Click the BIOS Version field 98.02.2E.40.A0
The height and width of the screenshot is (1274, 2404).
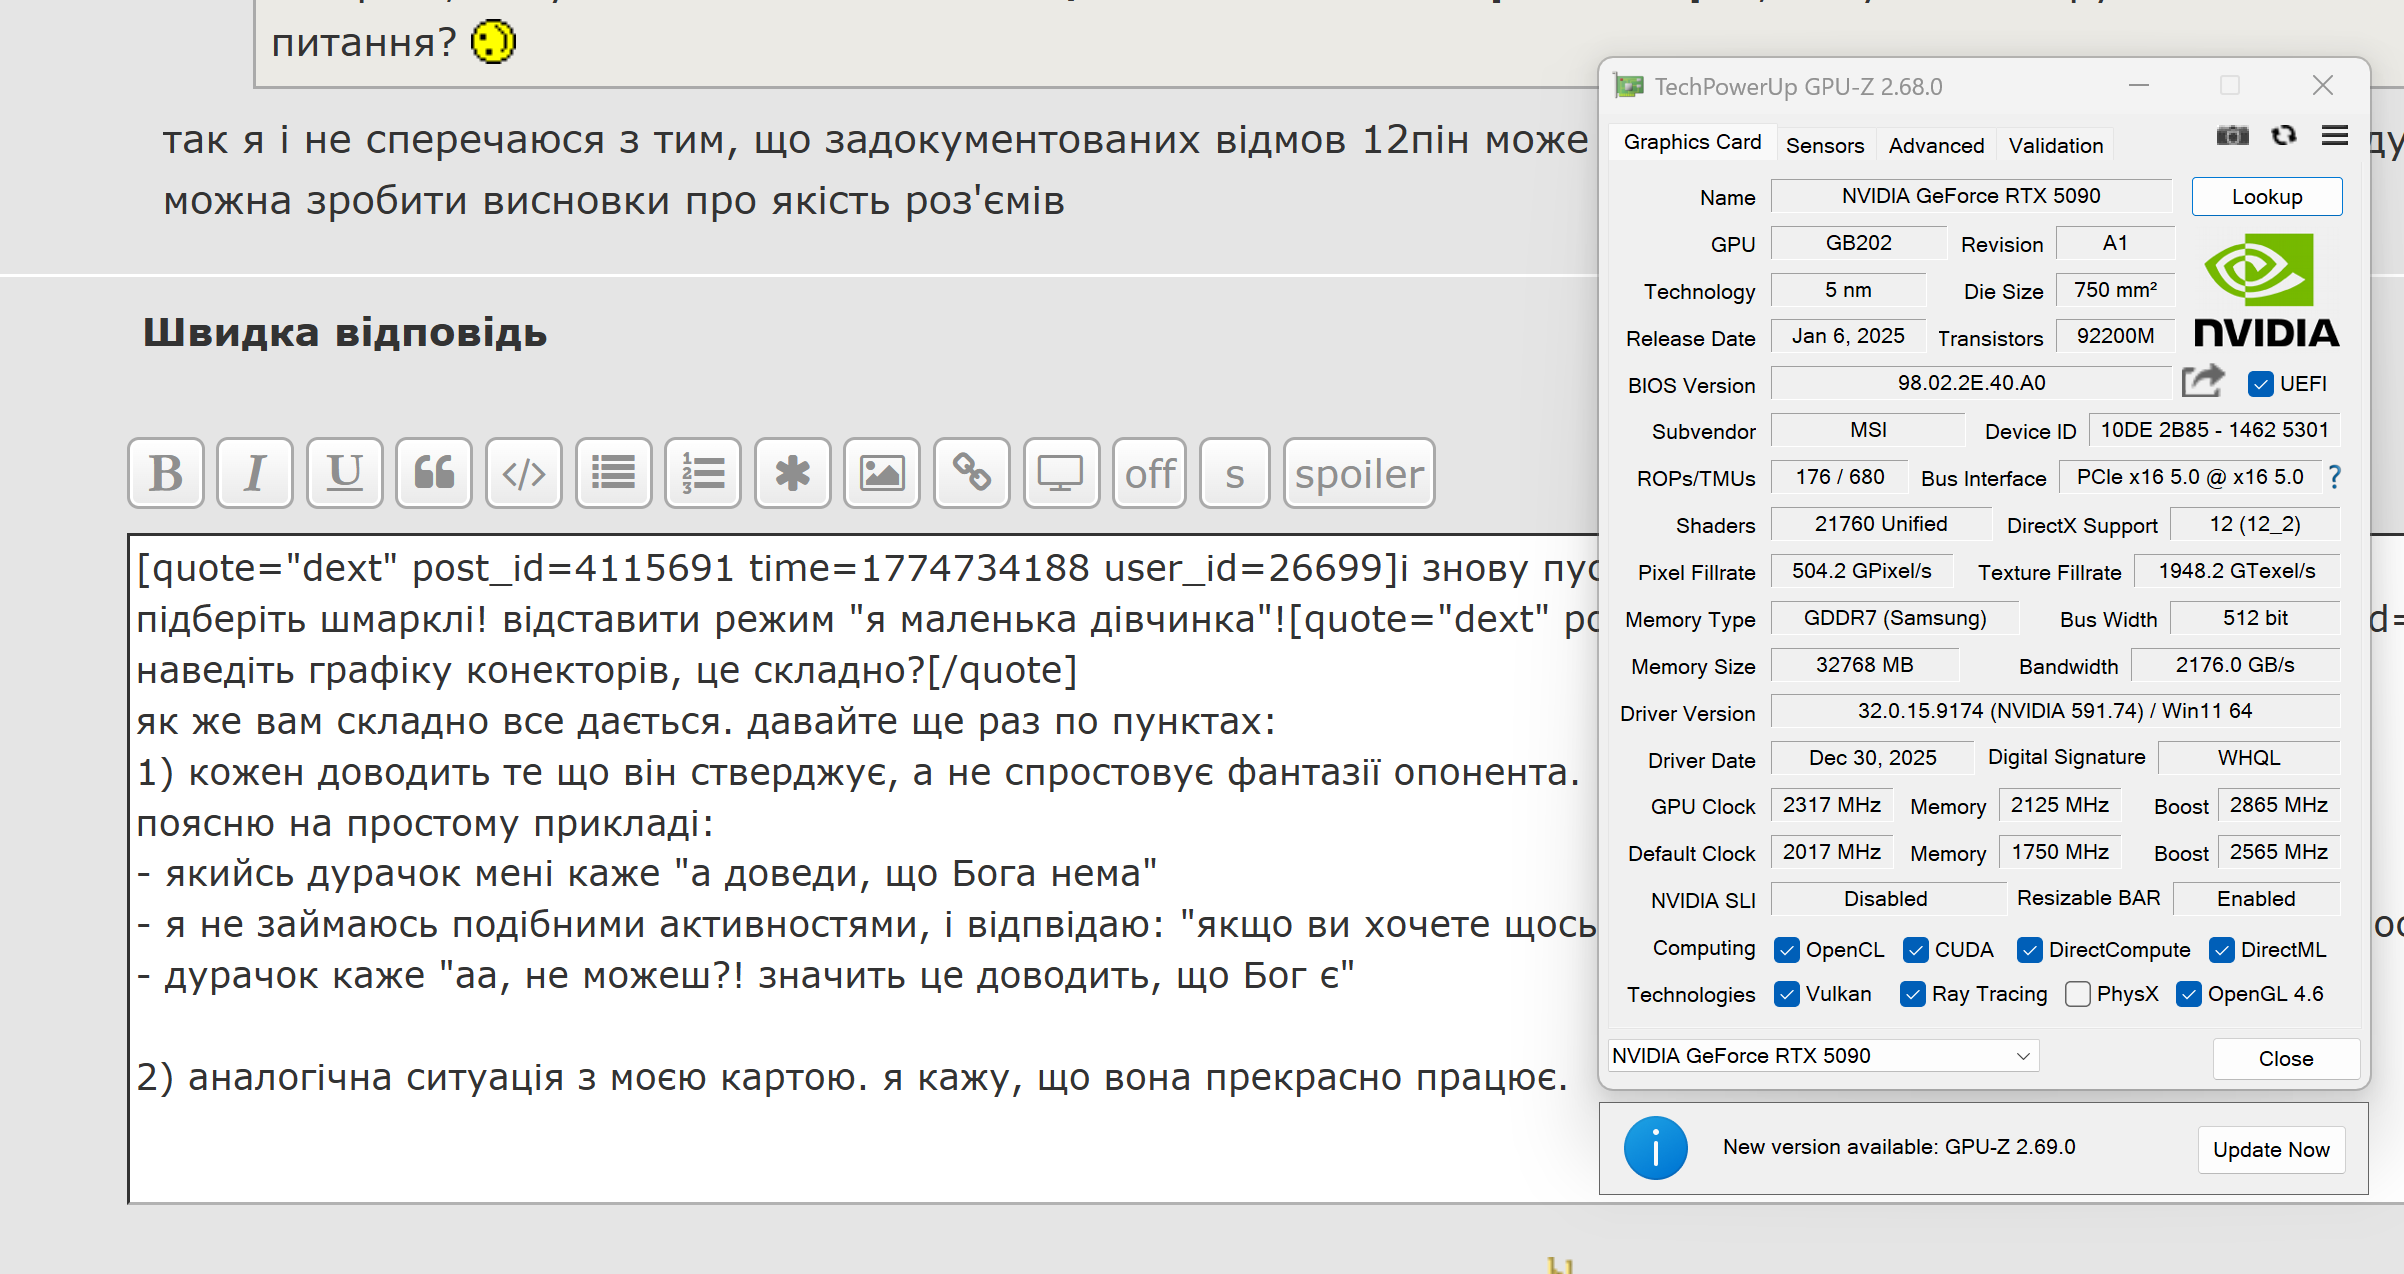pyautogui.click(x=1971, y=383)
